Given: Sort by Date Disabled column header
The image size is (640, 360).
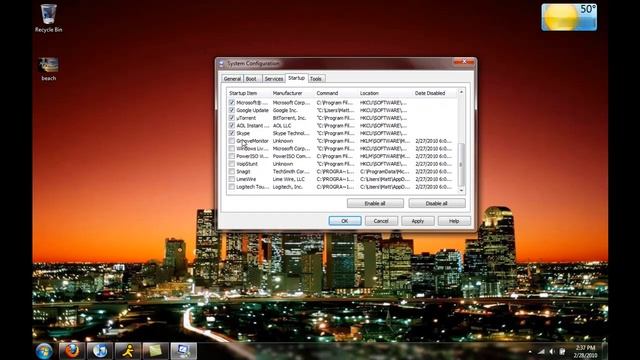Looking at the screenshot, I should [434, 93].
